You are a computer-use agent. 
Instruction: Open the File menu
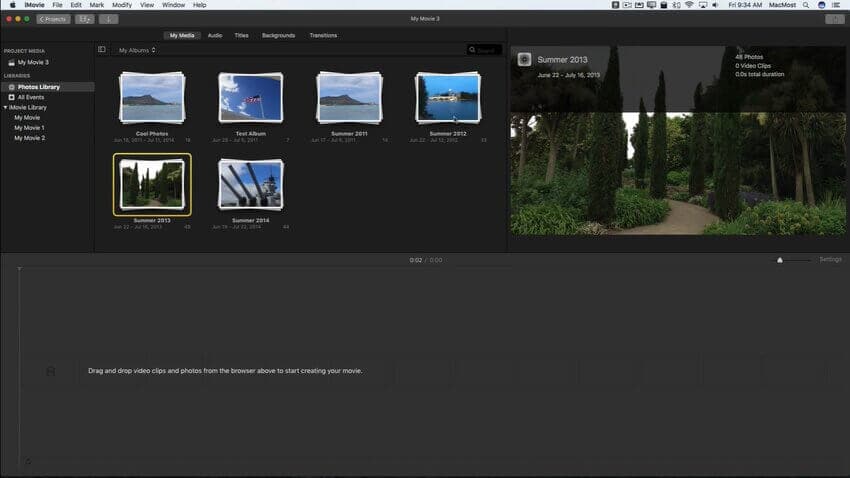pos(57,5)
